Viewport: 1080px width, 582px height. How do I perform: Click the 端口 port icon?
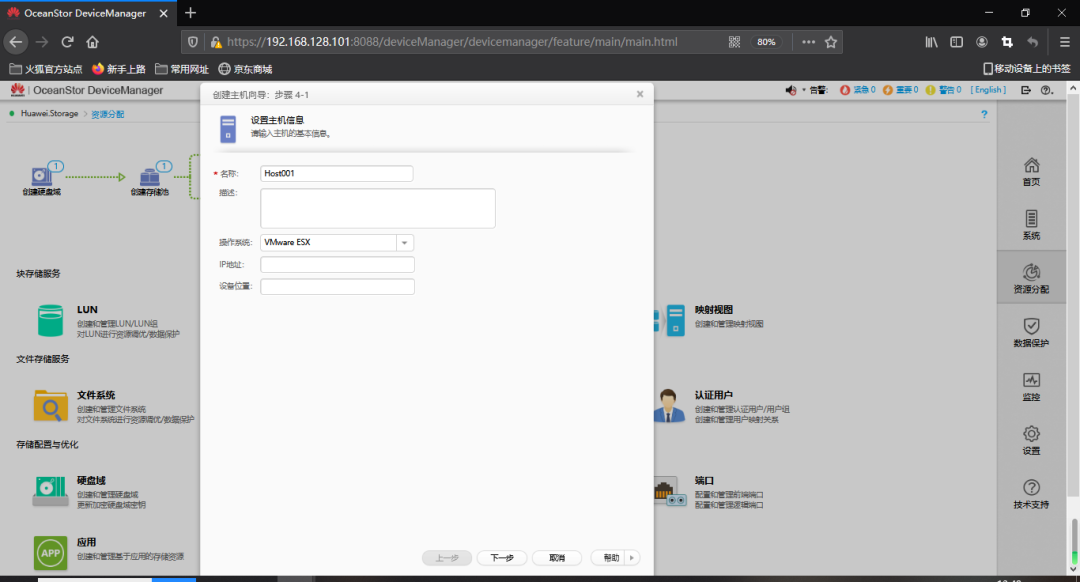[669, 492]
